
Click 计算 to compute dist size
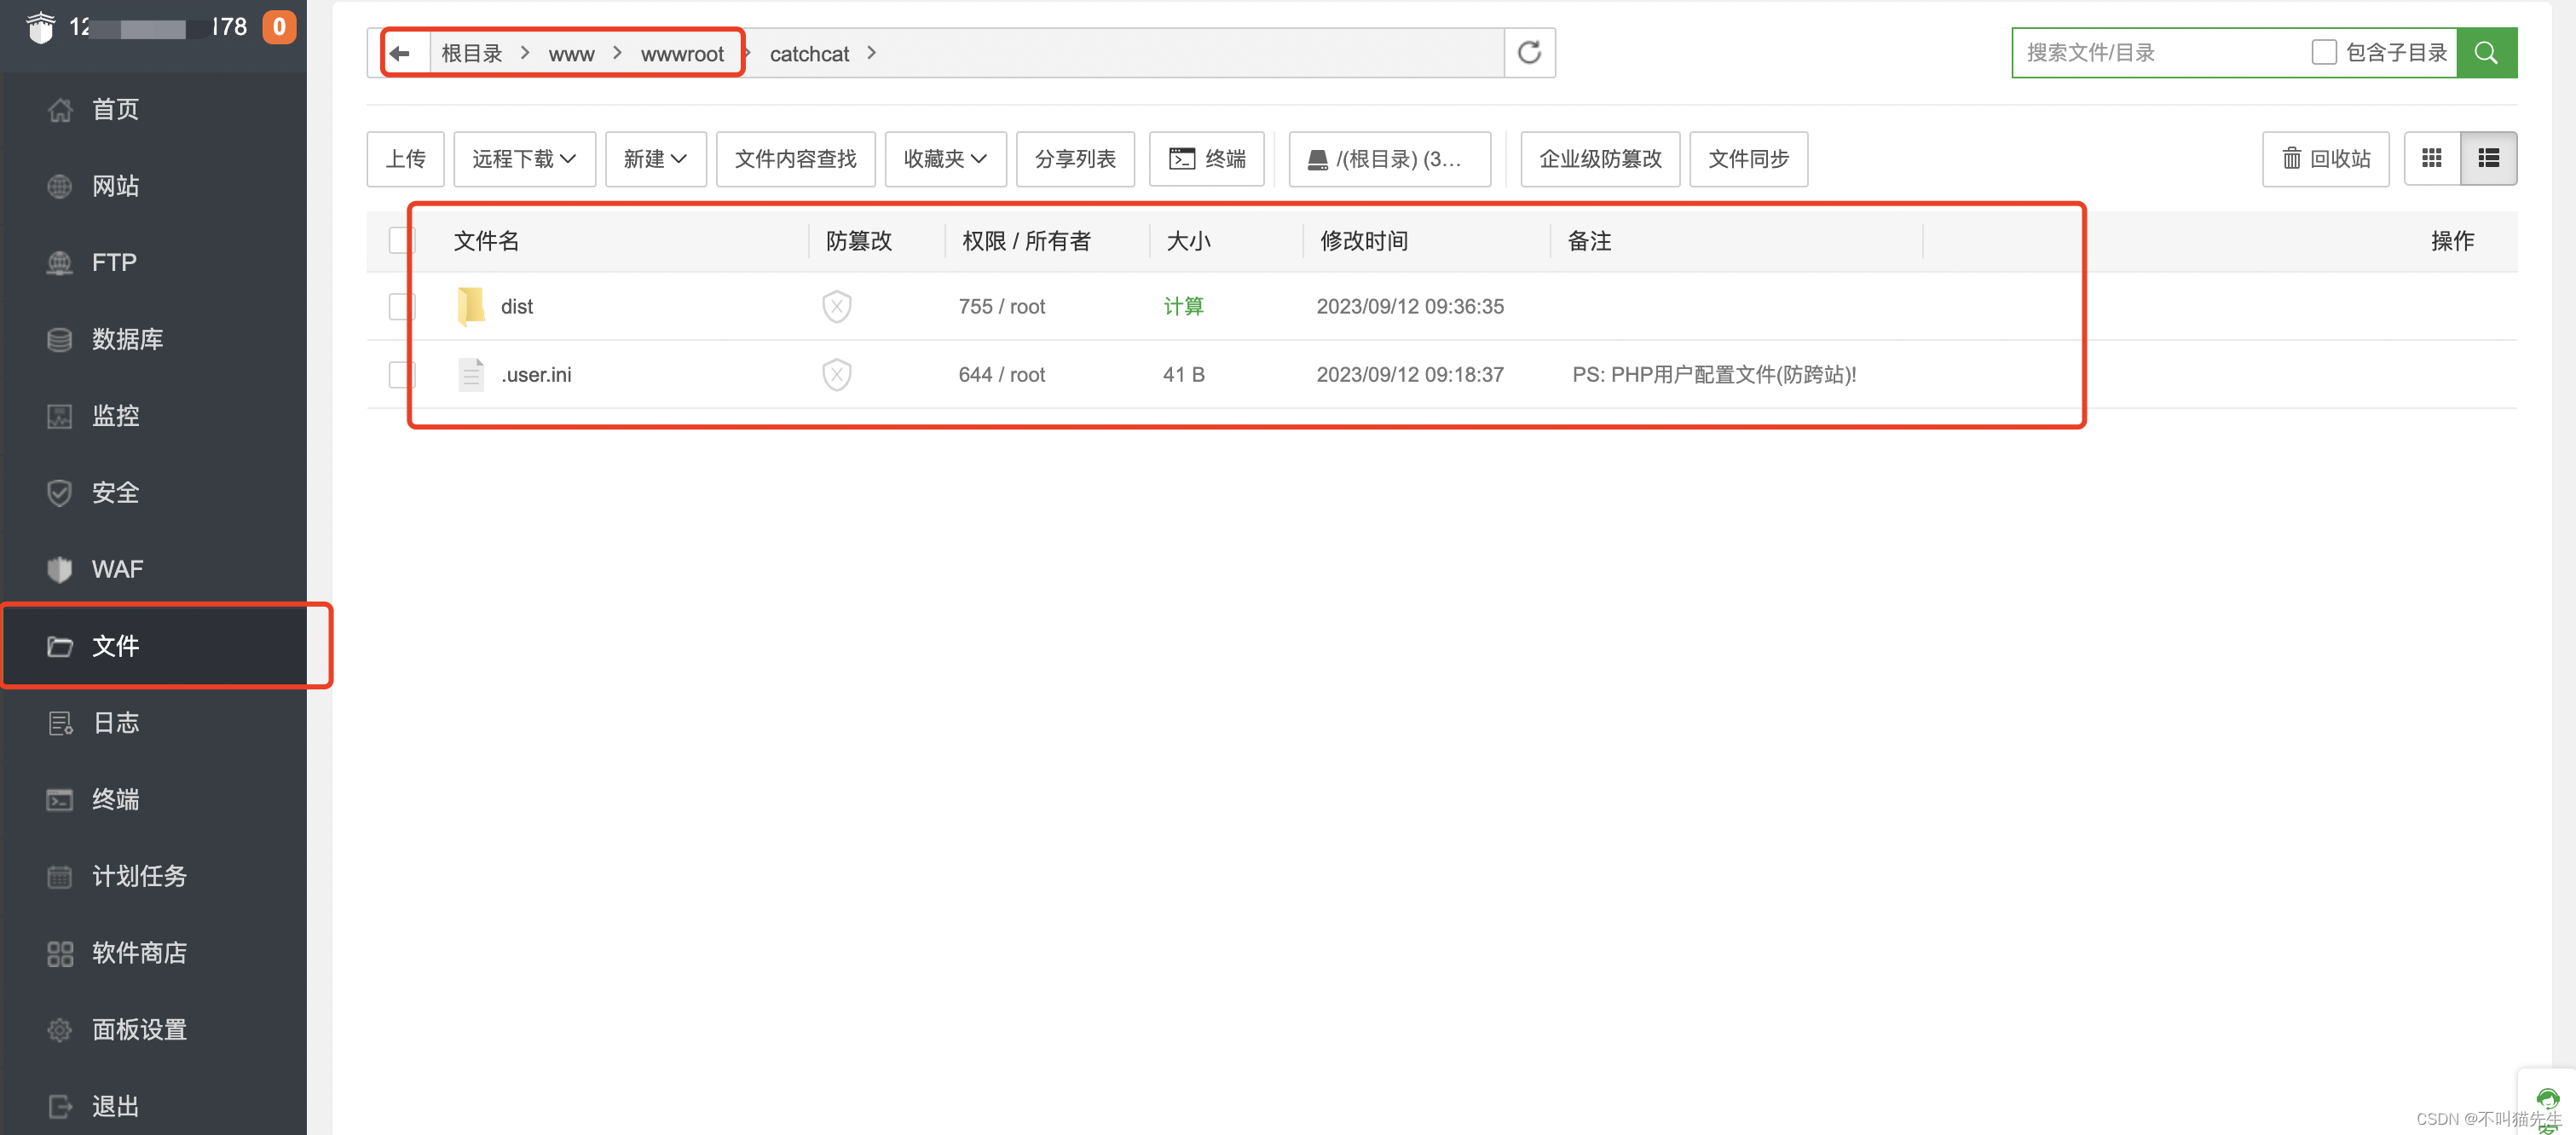tap(1183, 306)
